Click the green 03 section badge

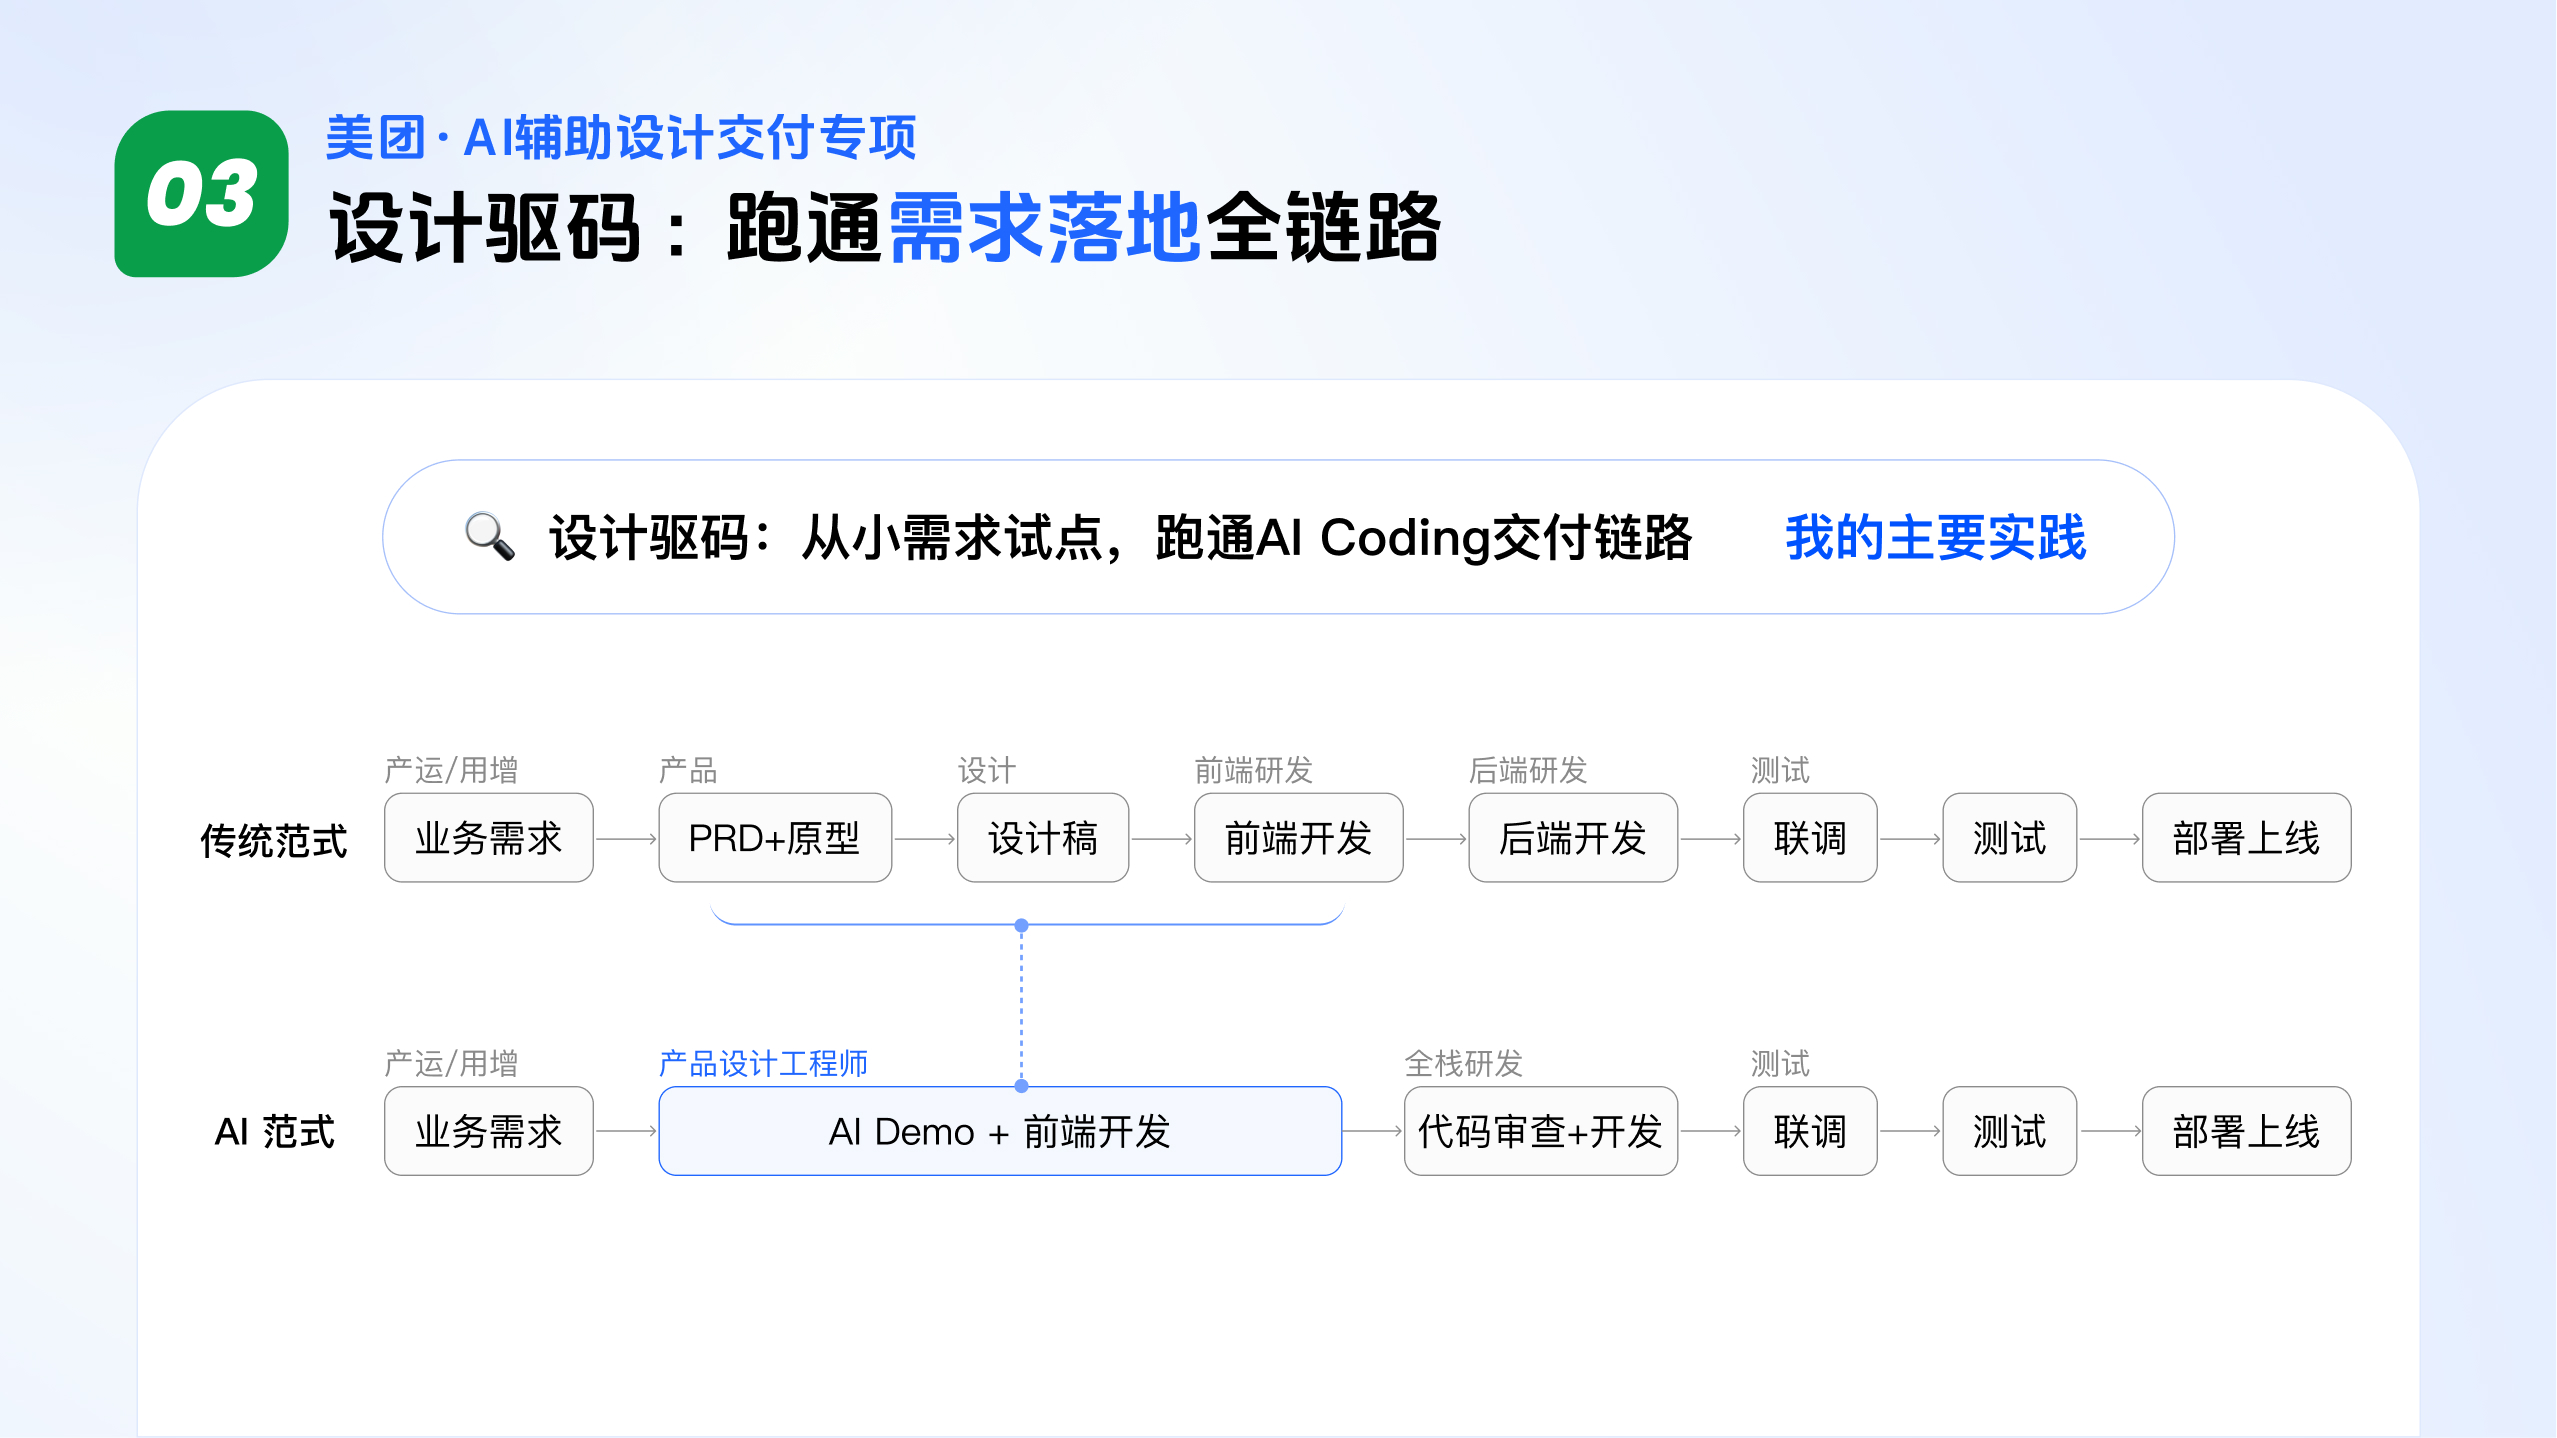pos(202,193)
